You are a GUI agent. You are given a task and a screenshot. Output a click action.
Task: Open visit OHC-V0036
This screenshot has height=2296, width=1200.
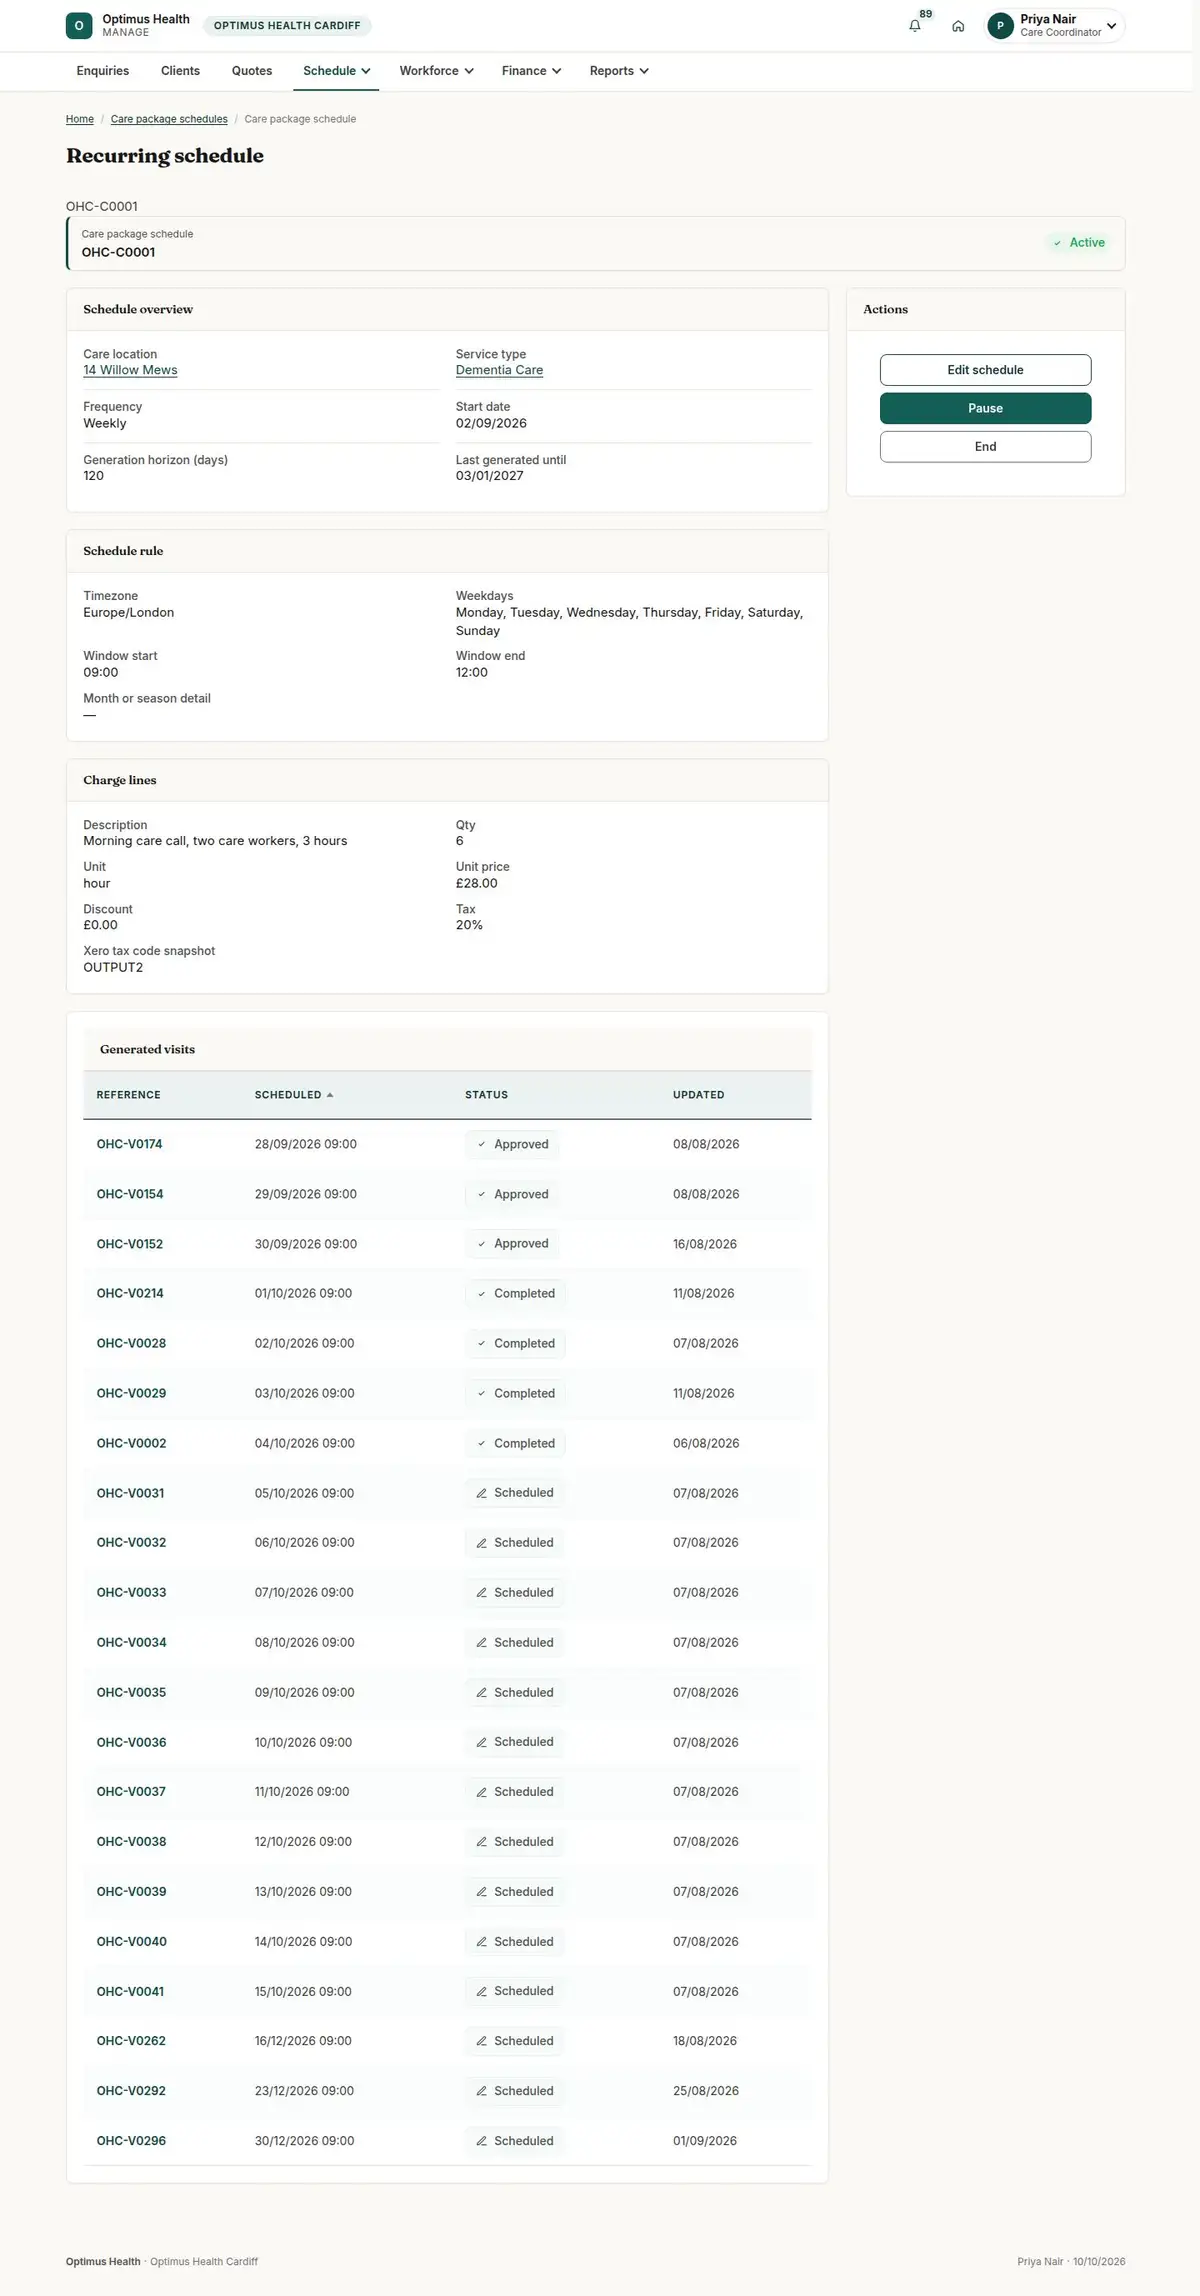[131, 1742]
